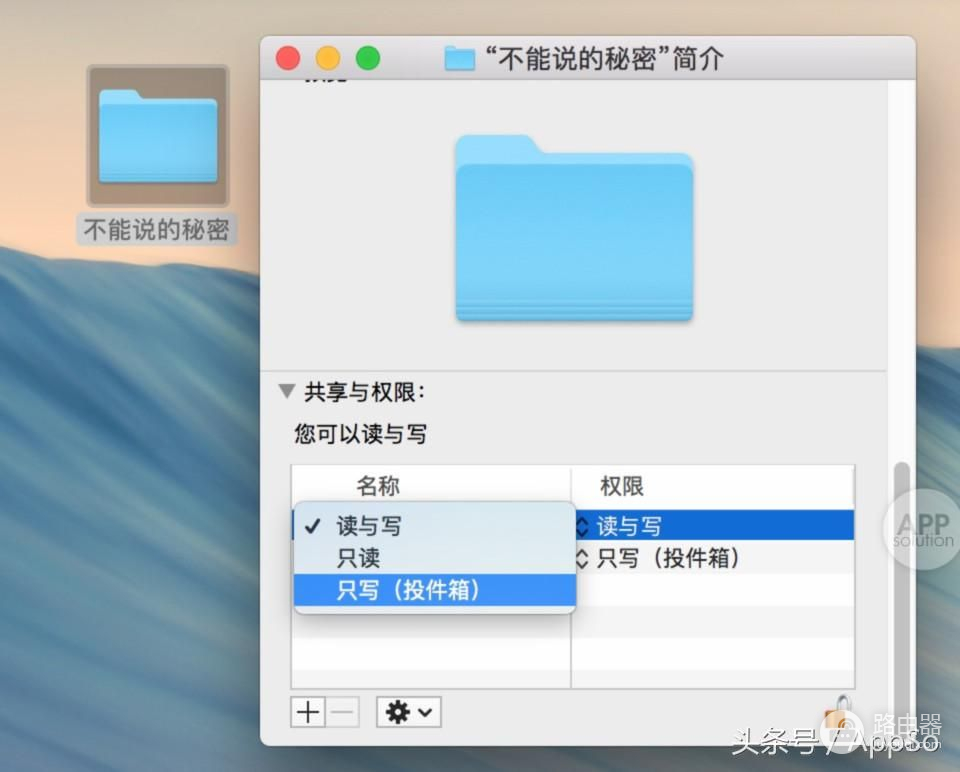Close the 简介 window with the red button
The image size is (960, 772).
[x=288, y=58]
